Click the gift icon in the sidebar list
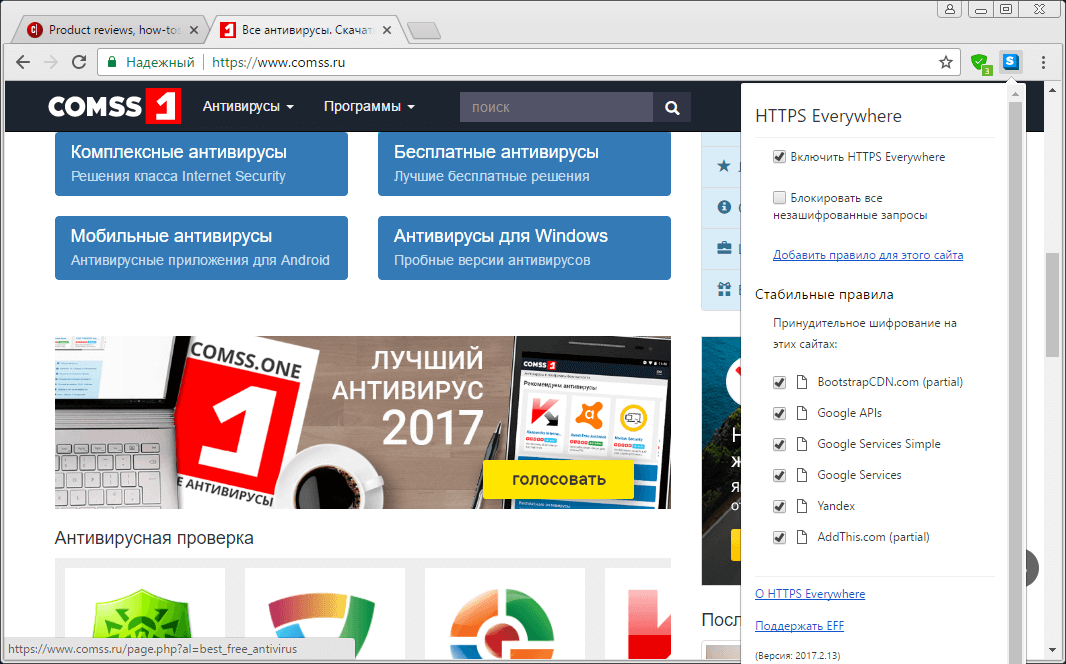Screen dimensions: 1066x664 coord(724,290)
